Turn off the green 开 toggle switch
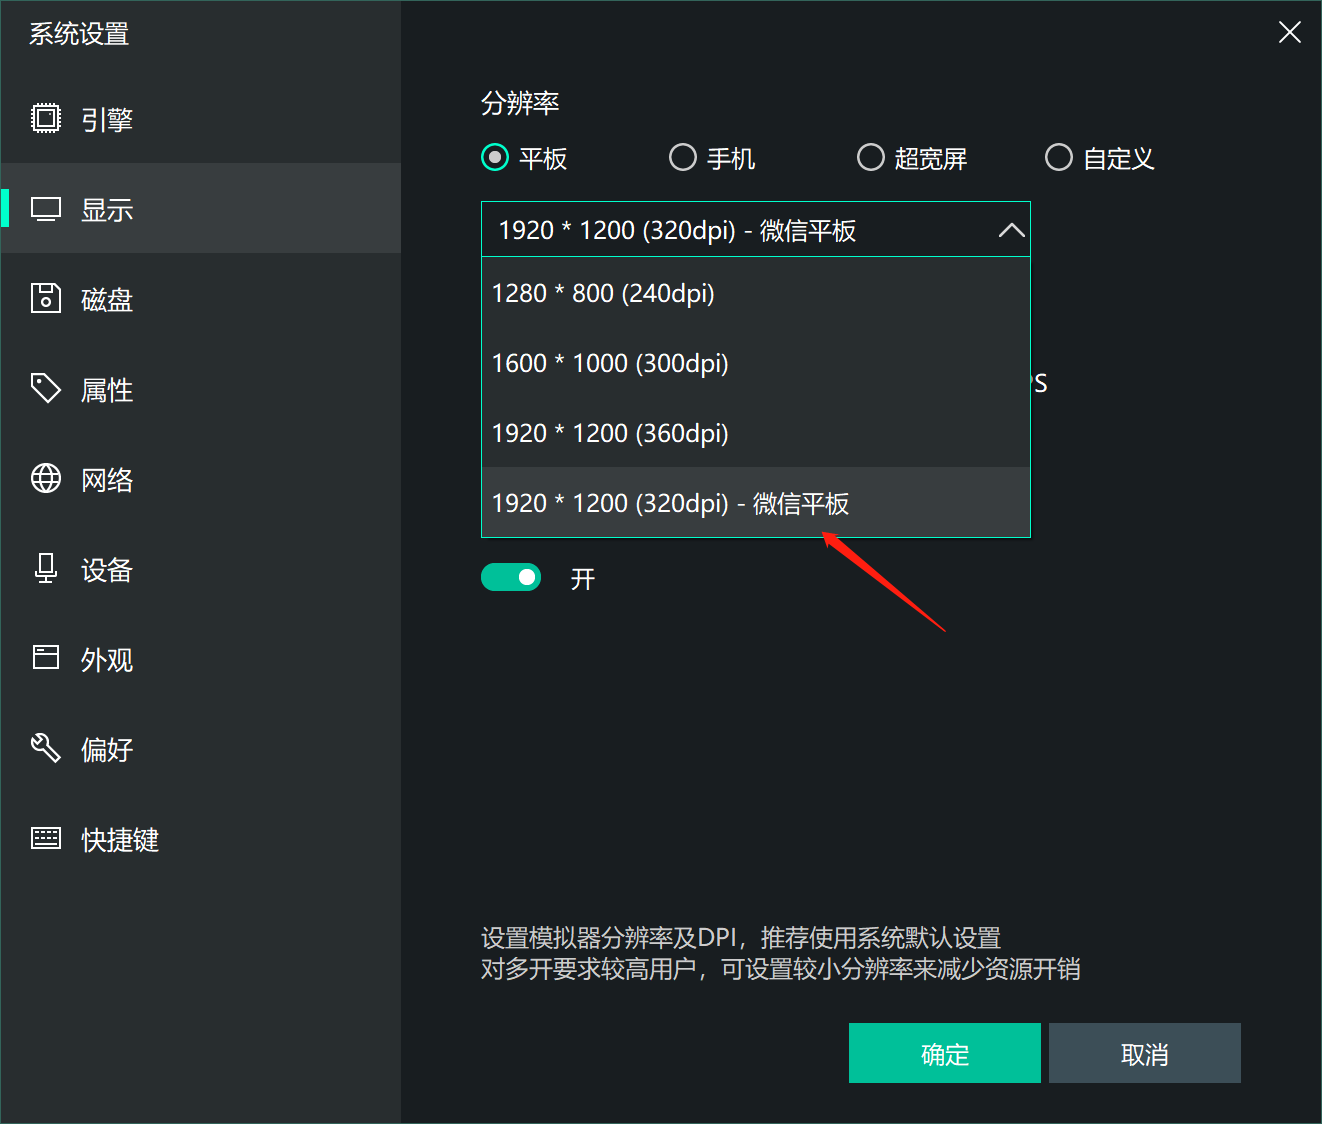1322x1124 pixels. [511, 578]
